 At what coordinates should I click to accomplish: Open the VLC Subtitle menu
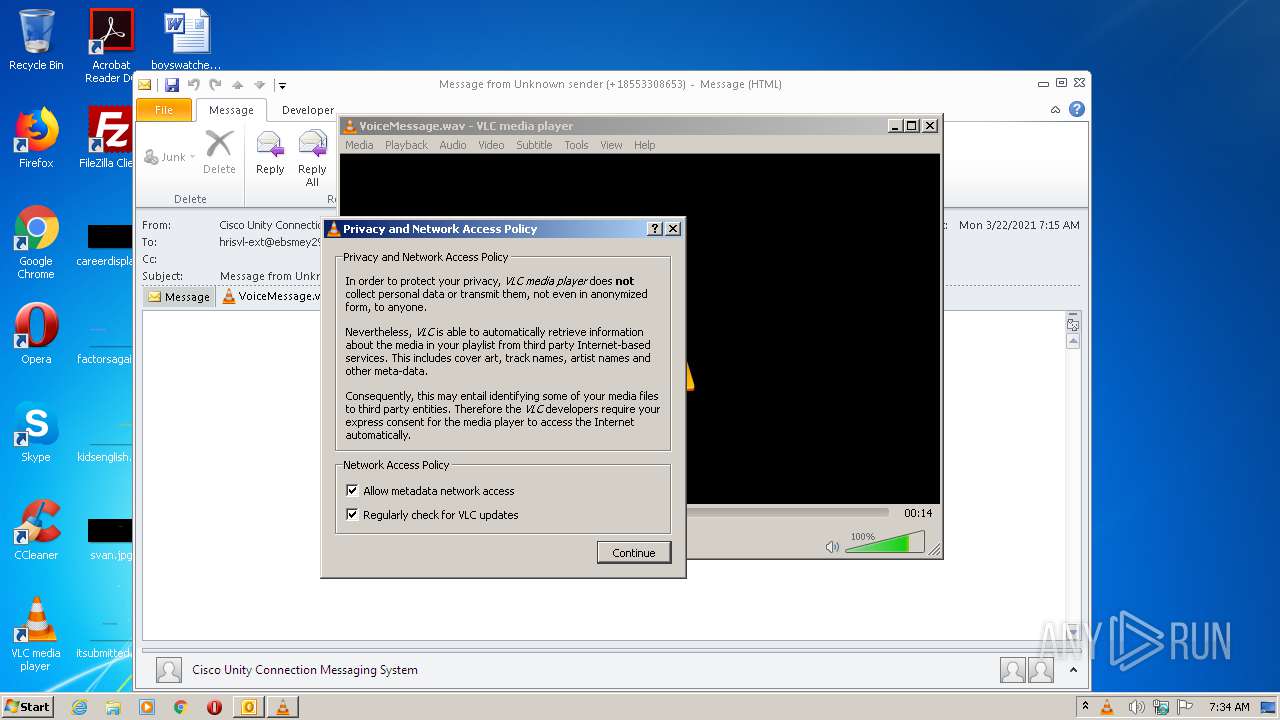pos(534,145)
